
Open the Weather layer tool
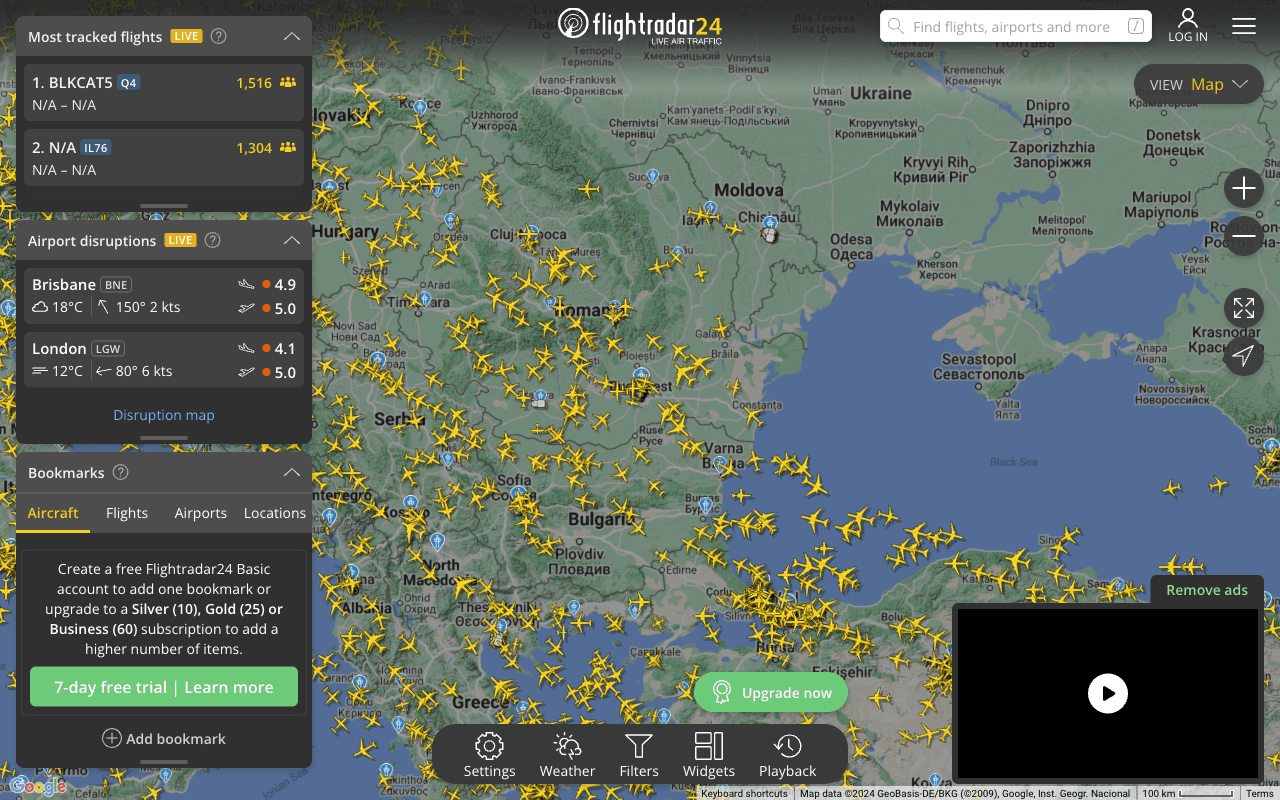[567, 755]
